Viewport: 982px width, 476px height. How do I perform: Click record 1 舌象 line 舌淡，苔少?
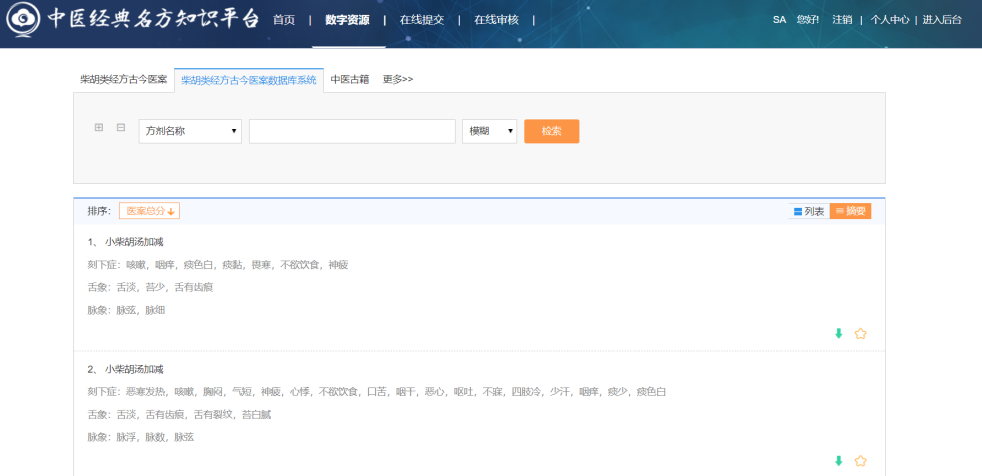[x=150, y=287]
